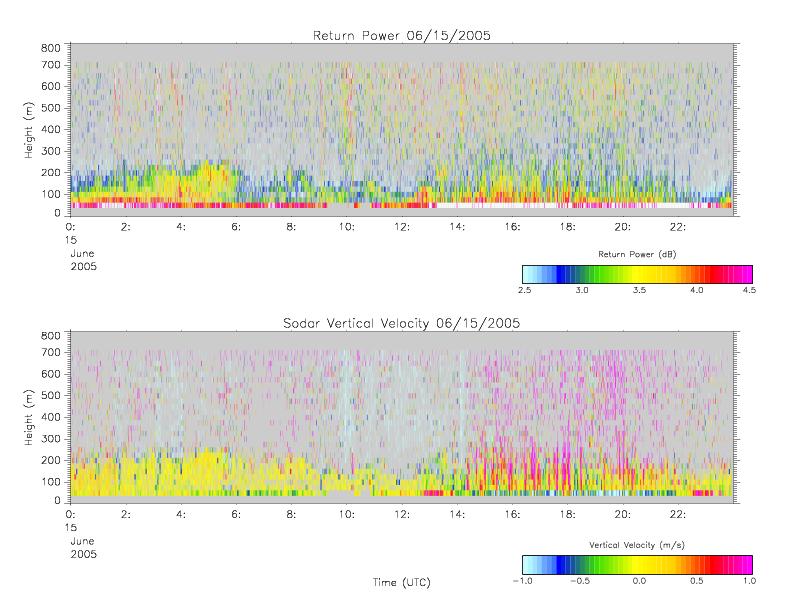Click the '400' height tick on Vertical Velocity plot
Screen dimensions: 791x611
[50, 417]
